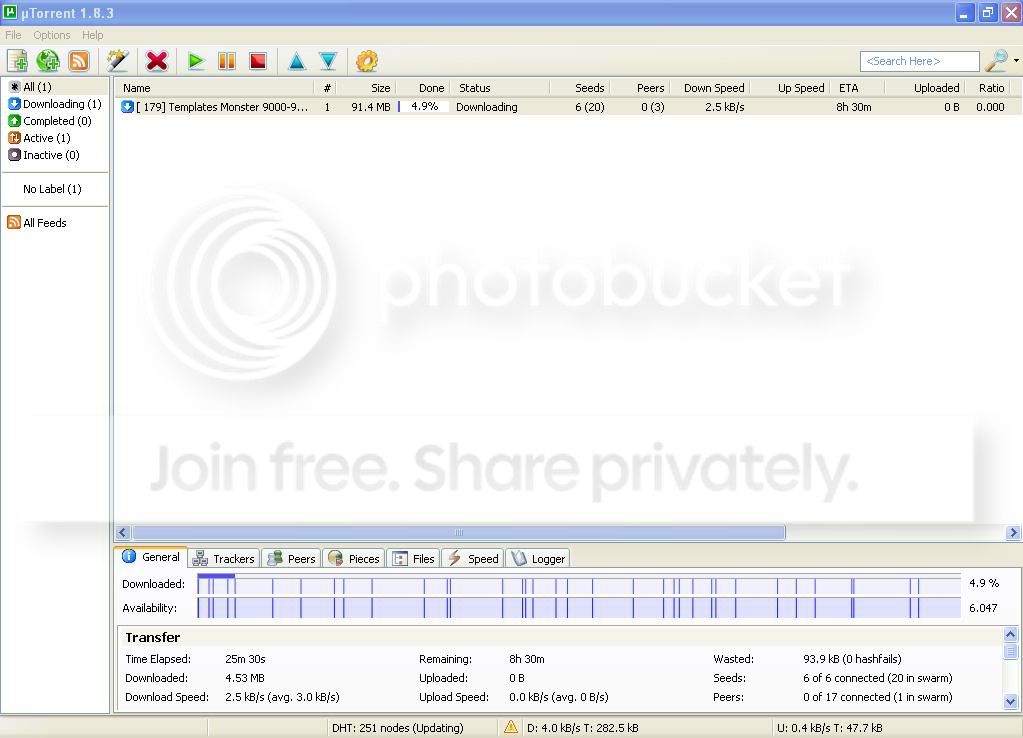
Task: Sort by Up Speed column header
Action: (790, 87)
